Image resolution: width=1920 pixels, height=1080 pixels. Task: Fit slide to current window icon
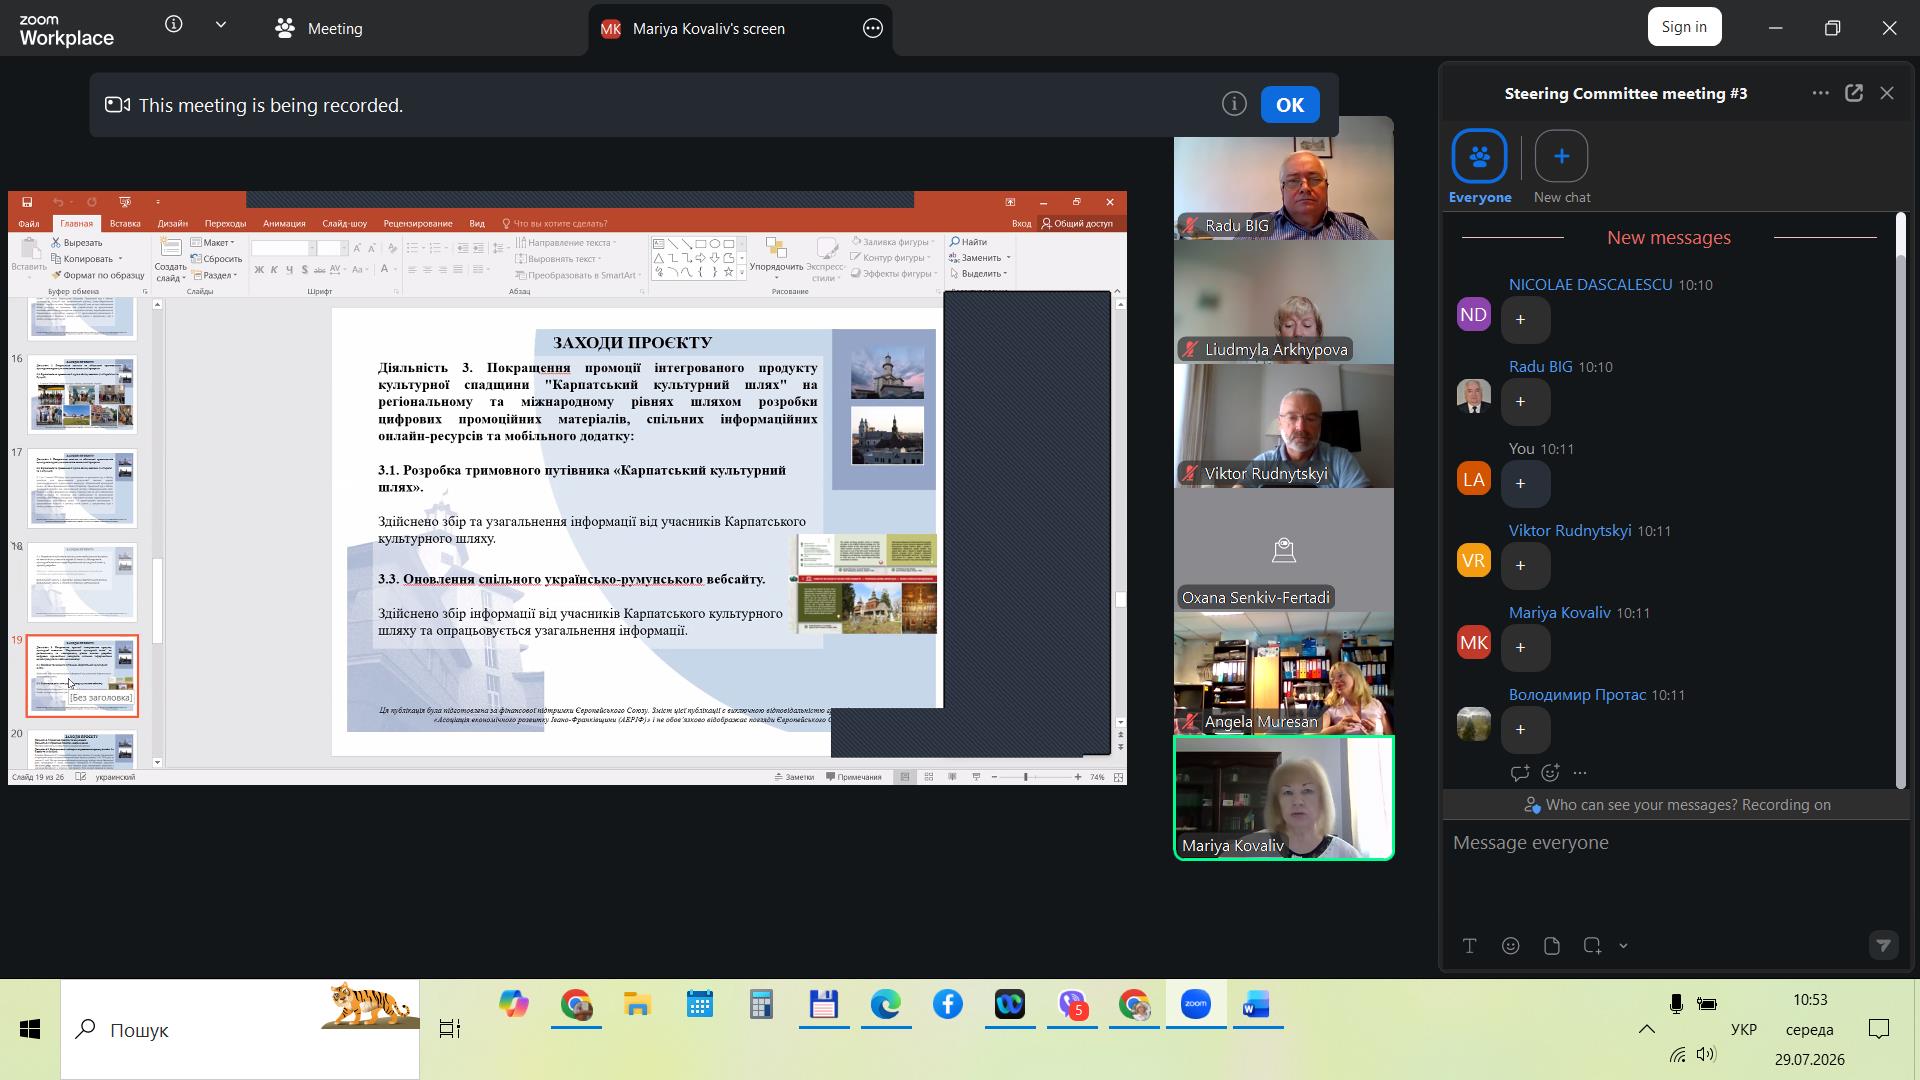pos(1119,777)
